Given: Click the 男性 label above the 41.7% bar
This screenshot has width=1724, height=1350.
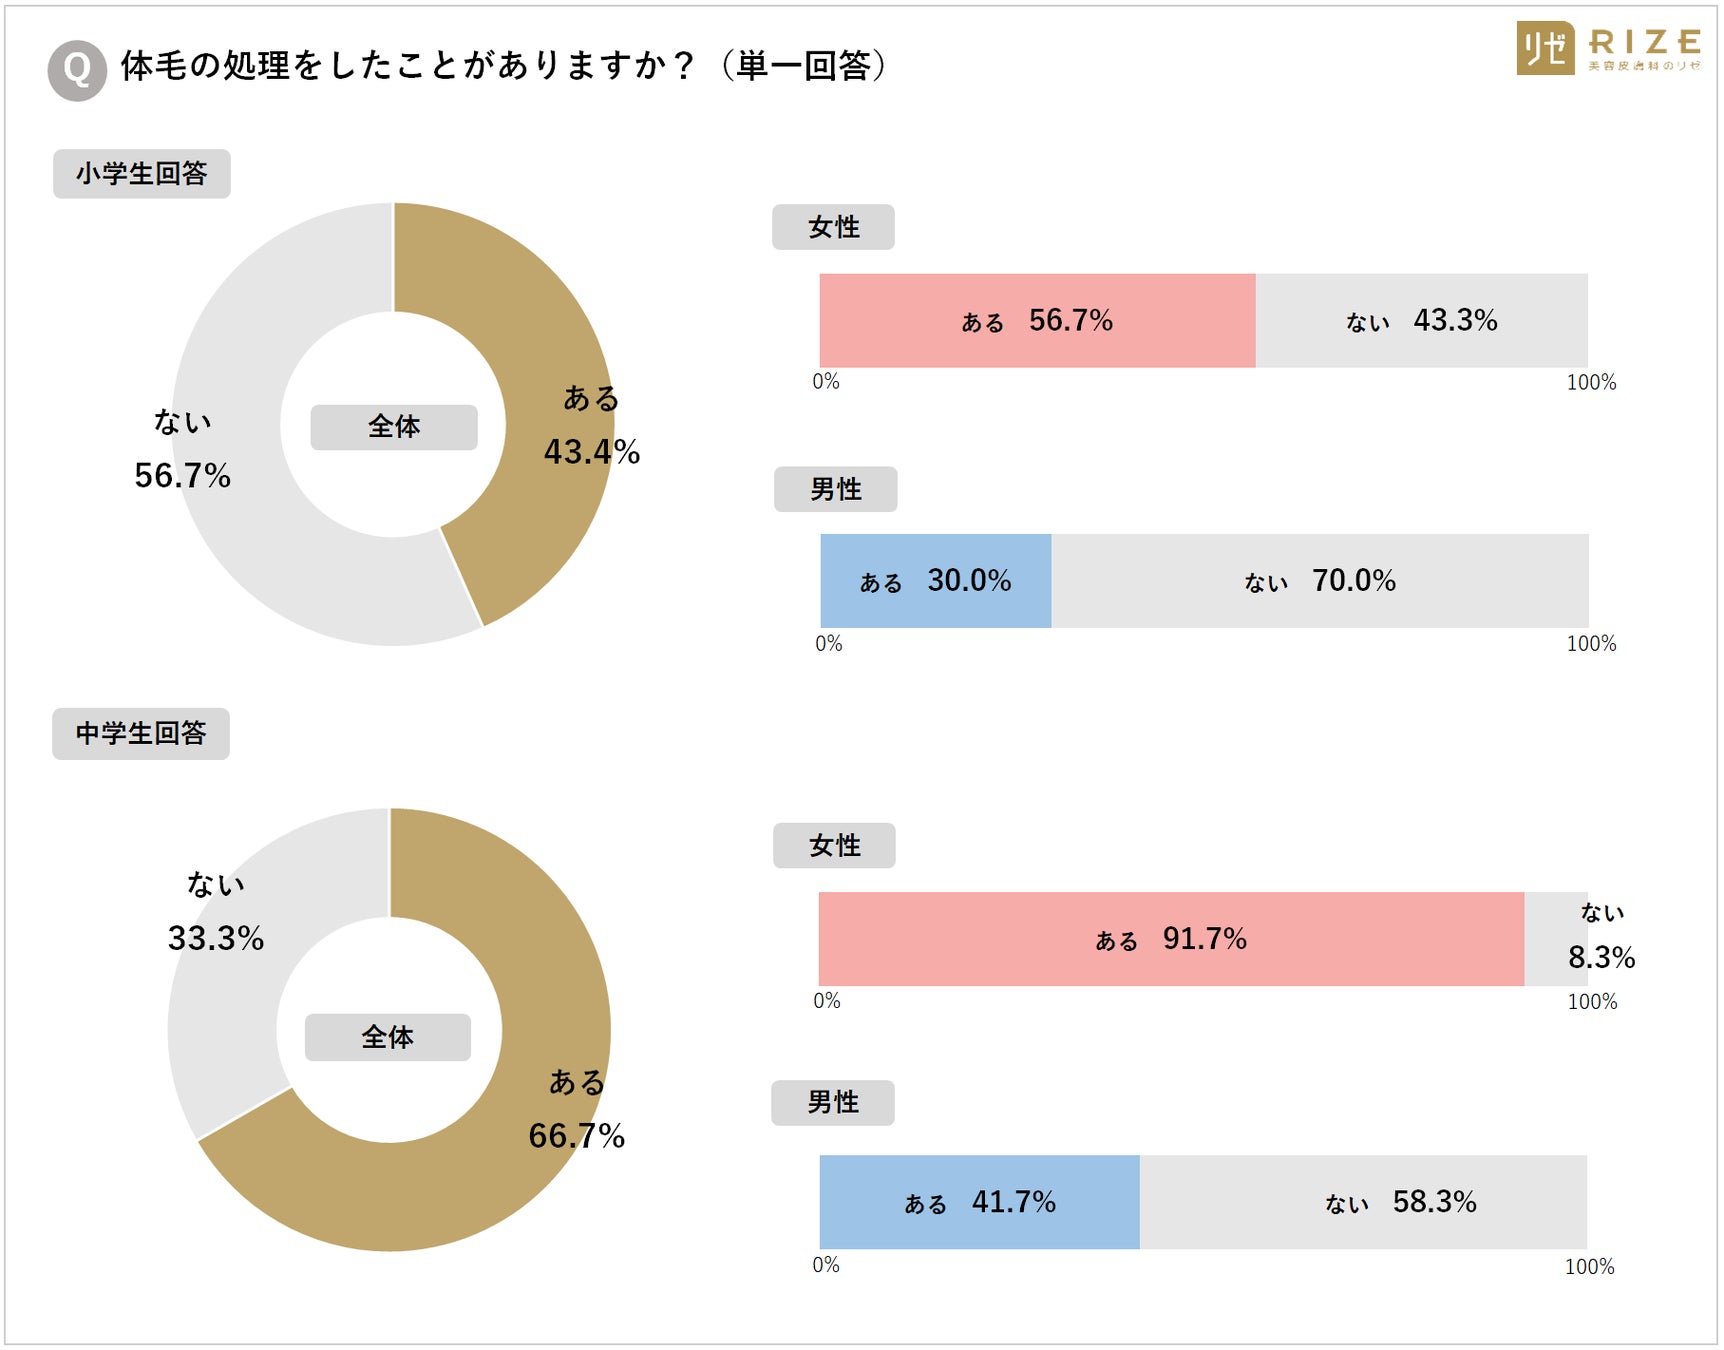Looking at the screenshot, I should tap(833, 1103).
